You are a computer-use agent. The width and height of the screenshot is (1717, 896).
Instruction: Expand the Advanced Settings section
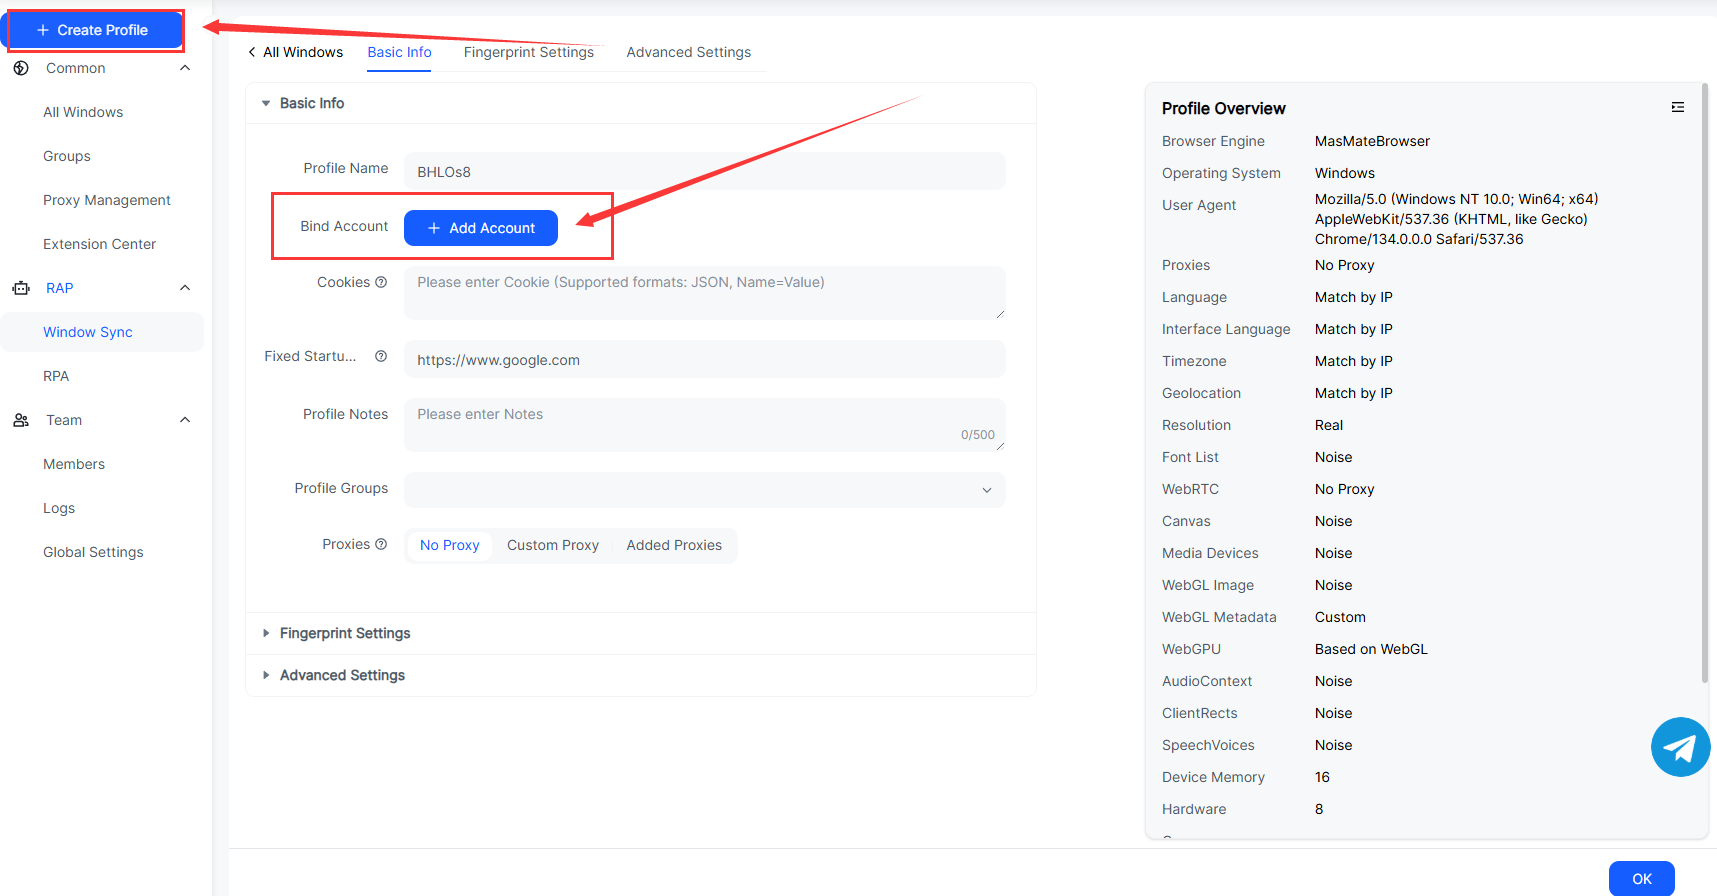pos(342,675)
